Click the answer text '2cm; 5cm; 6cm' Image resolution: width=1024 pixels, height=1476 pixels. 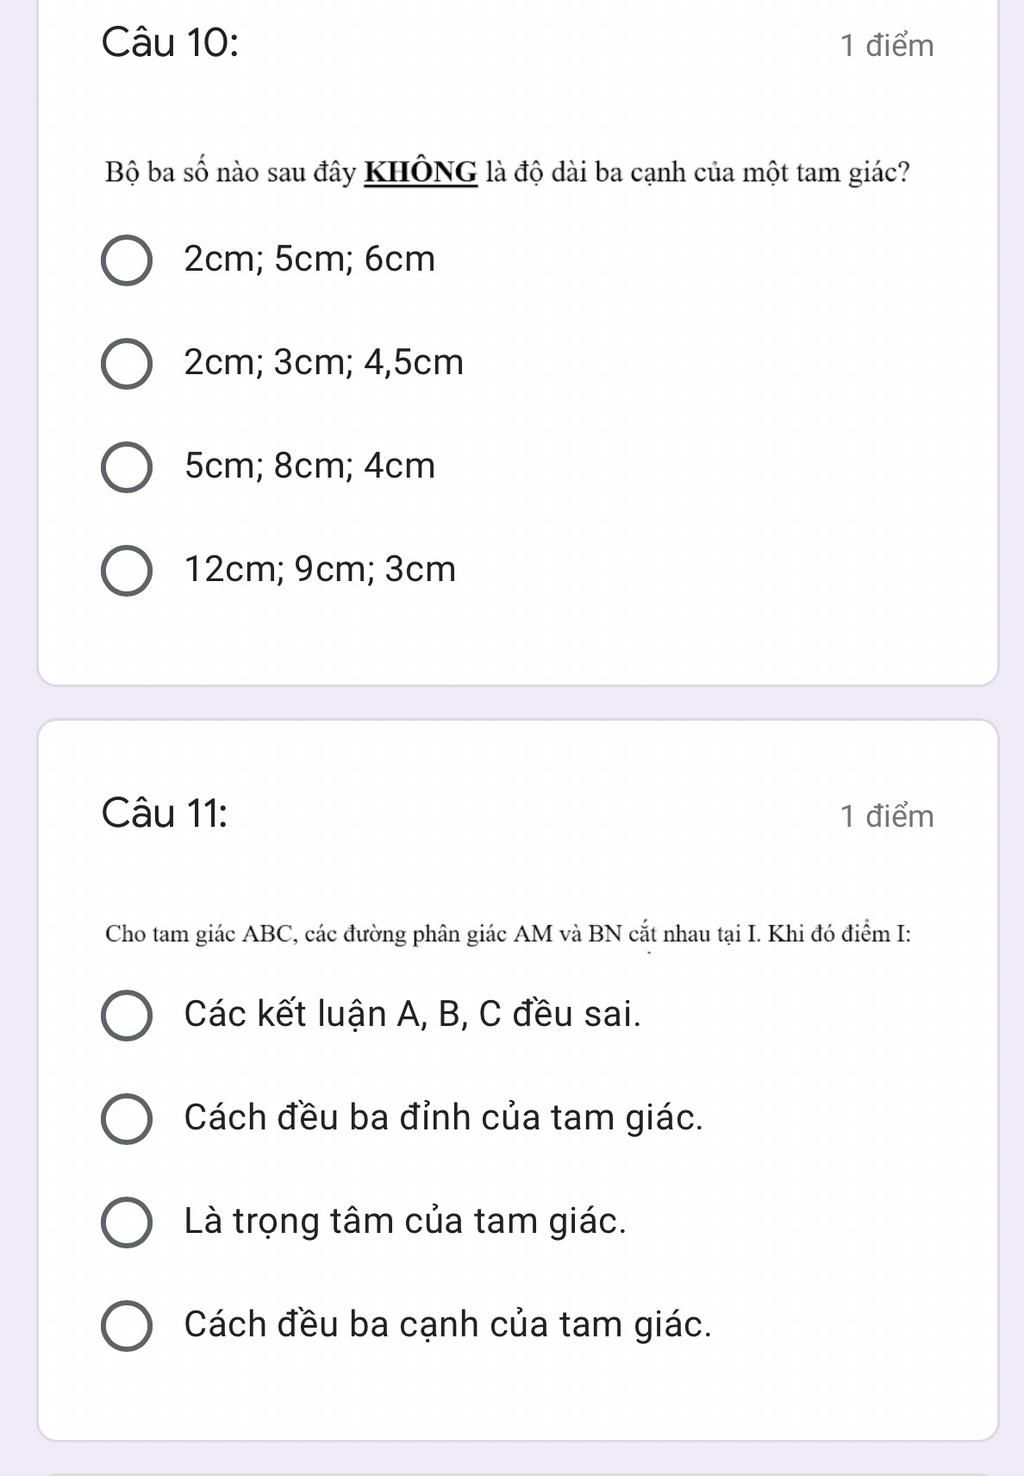click(x=310, y=259)
